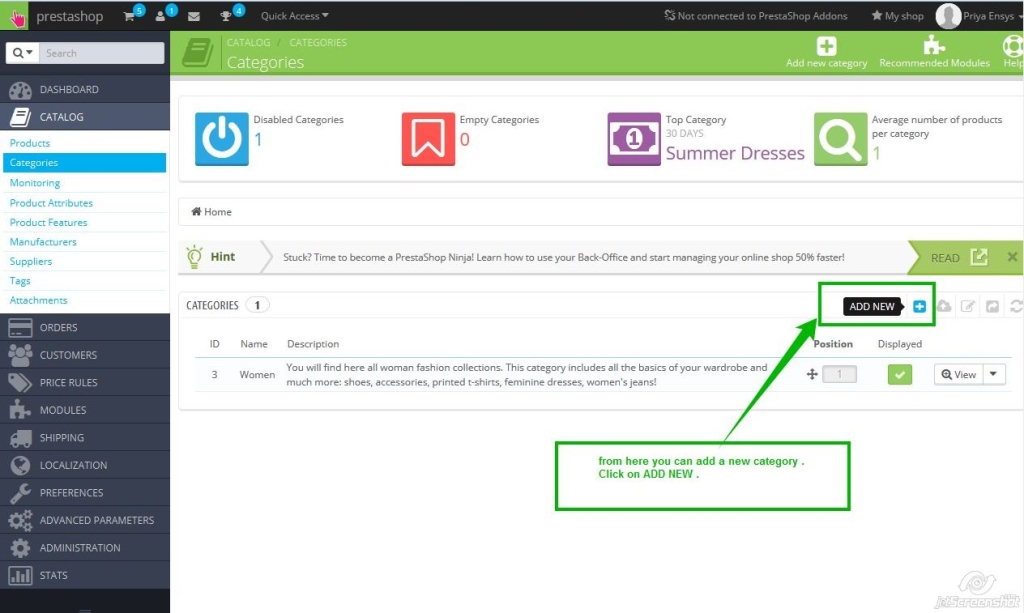Image resolution: width=1024 pixels, height=613 pixels.
Task: Open the messages envelope icon
Action: pos(194,16)
